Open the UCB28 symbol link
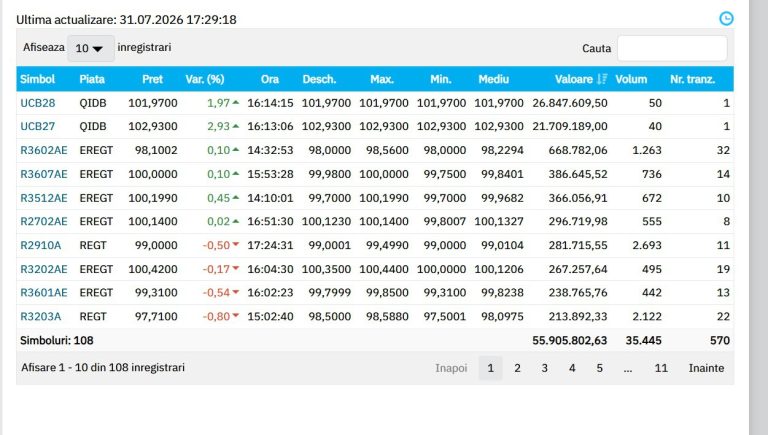This screenshot has height=435, width=768. click(38, 103)
